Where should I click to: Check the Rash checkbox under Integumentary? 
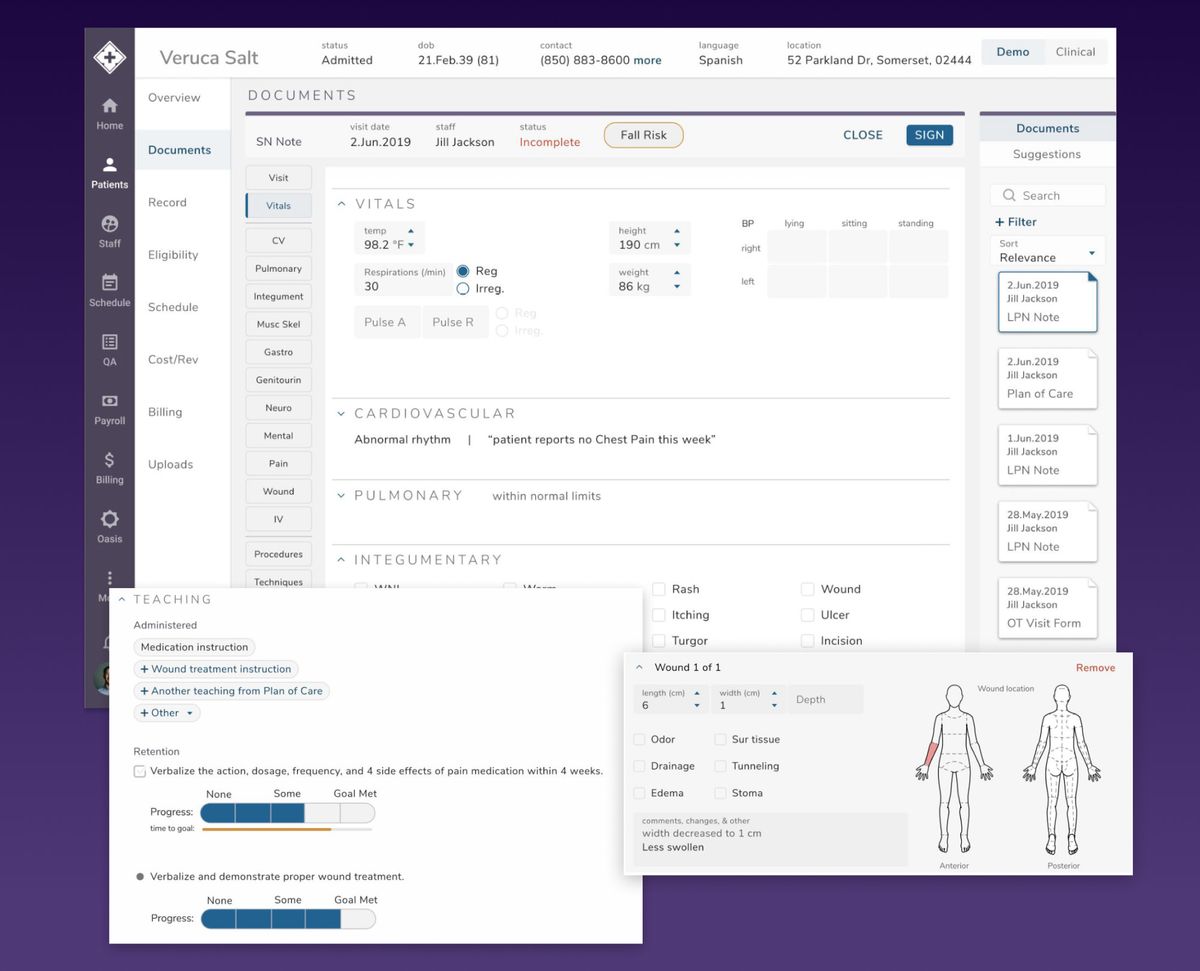coord(658,589)
